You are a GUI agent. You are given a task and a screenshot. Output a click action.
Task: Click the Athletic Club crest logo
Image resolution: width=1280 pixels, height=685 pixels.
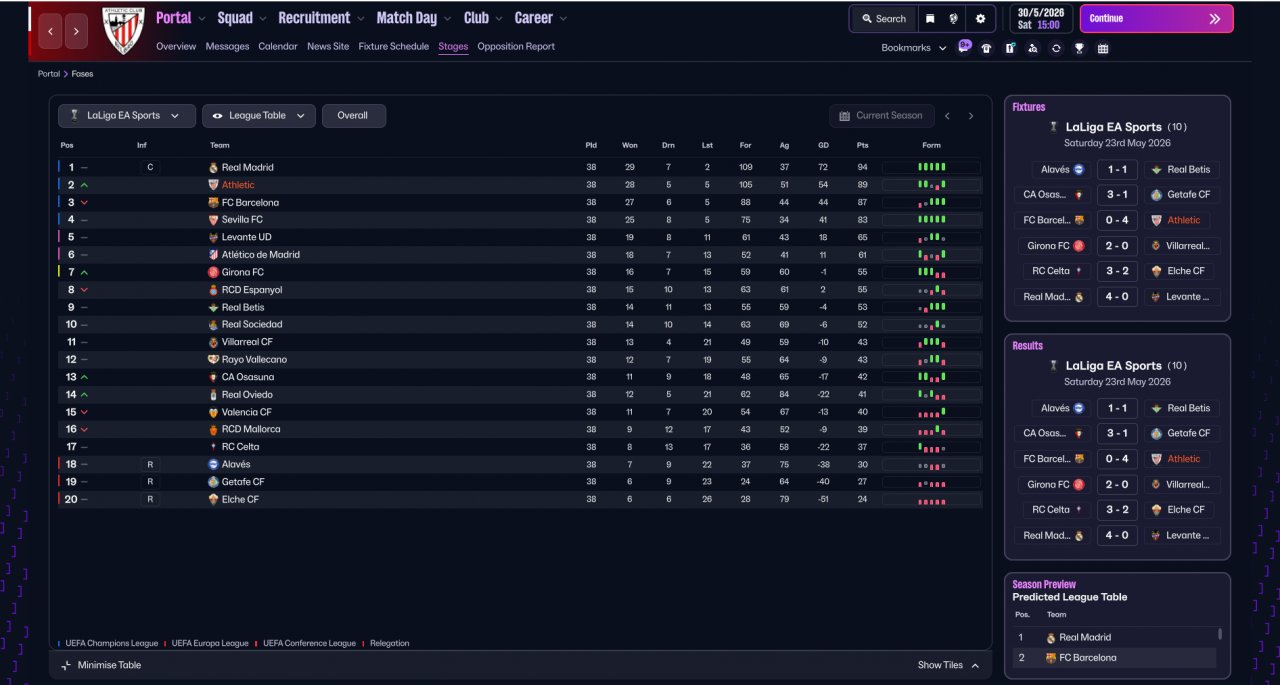tap(124, 30)
